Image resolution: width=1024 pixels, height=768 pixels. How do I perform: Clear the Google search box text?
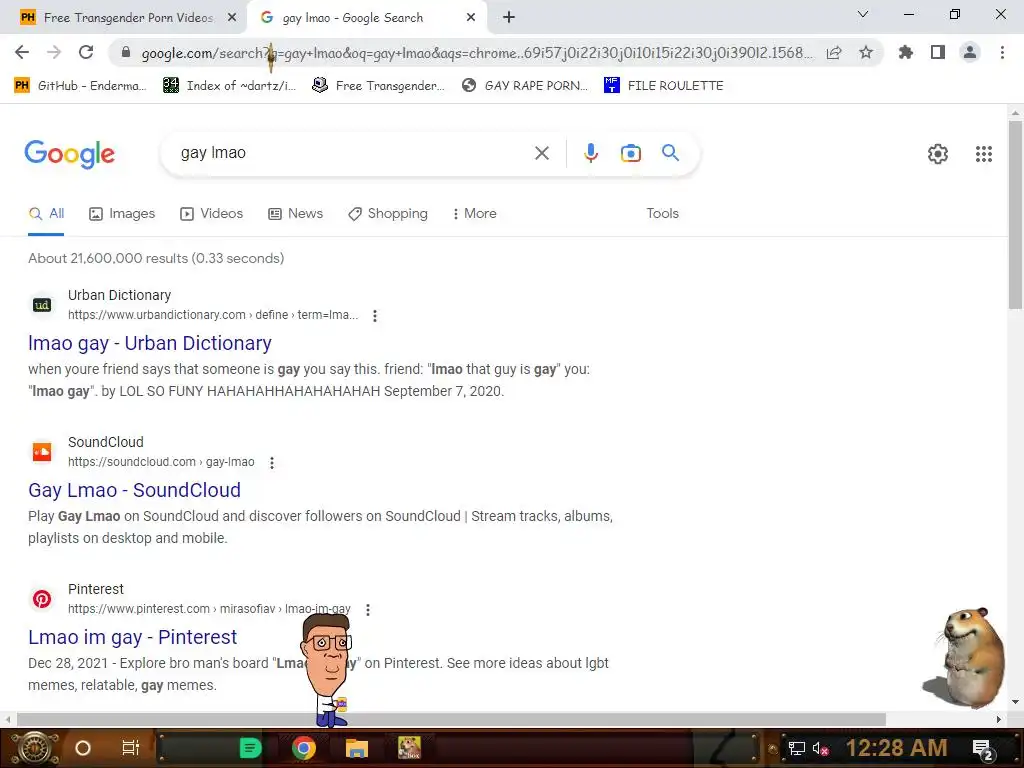click(542, 153)
